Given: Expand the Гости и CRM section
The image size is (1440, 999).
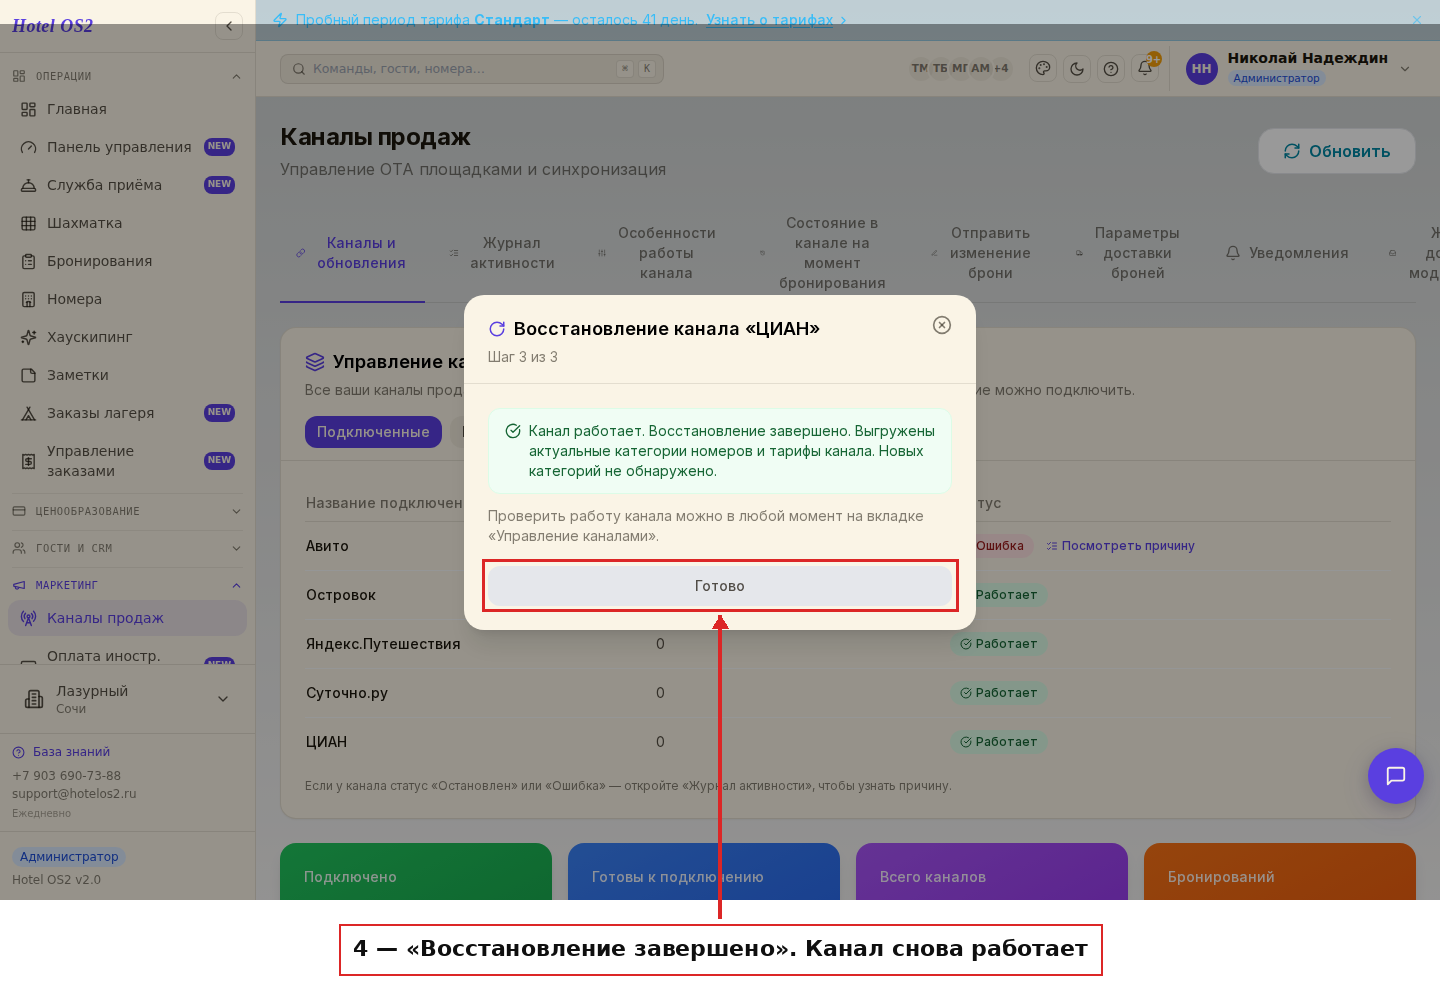Looking at the screenshot, I should [x=127, y=548].
